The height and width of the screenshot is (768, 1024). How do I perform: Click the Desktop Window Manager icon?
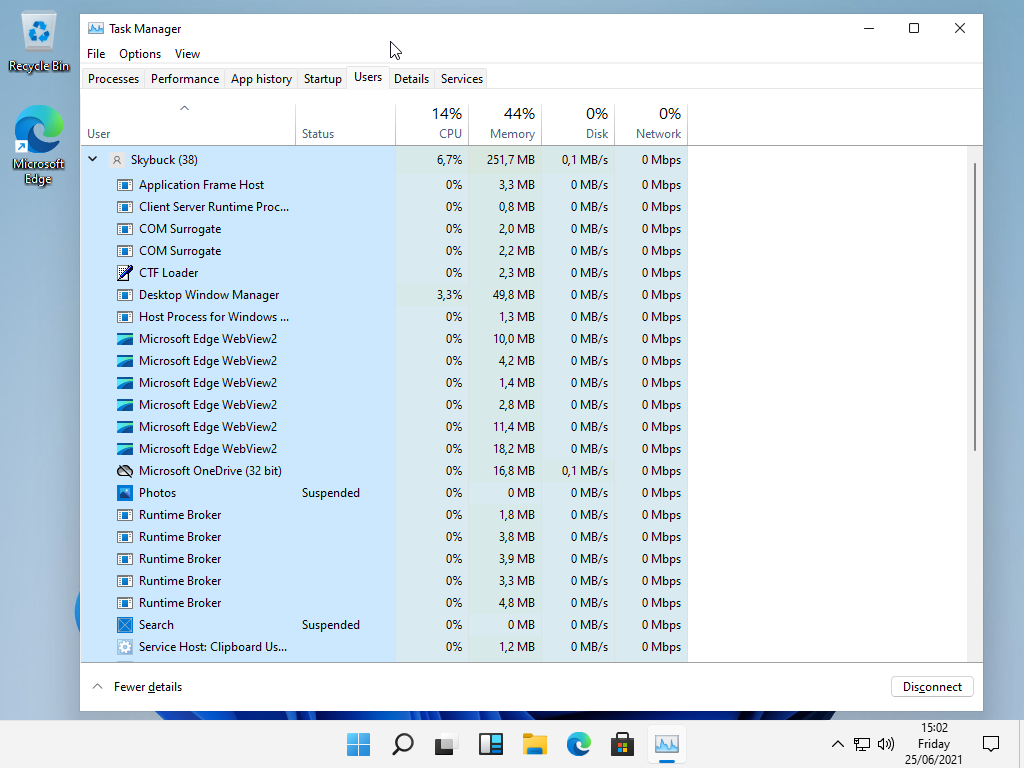pyautogui.click(x=125, y=295)
